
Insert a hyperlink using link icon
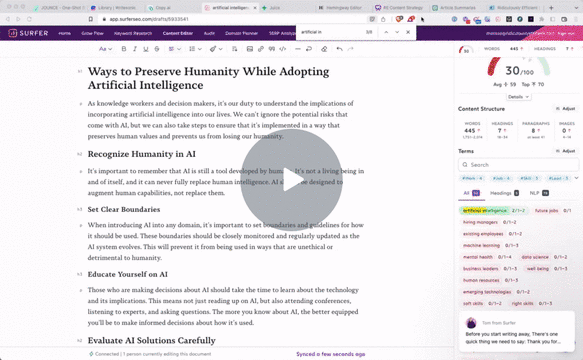(x=261, y=49)
